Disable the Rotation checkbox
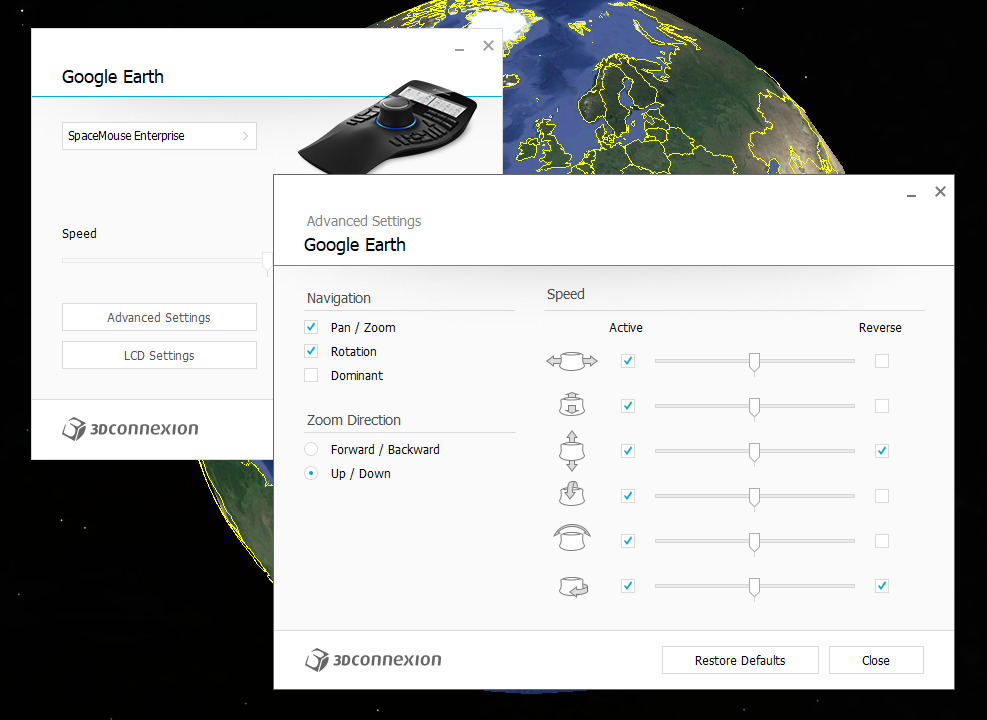This screenshot has height=720, width=987. click(x=311, y=351)
